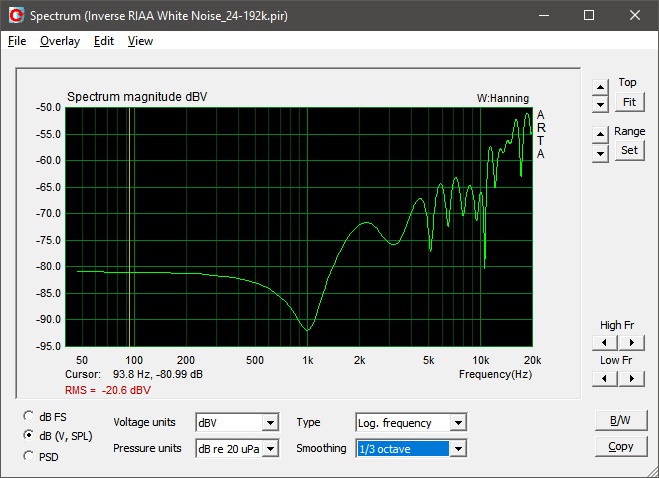Increase range with Range up arrow
Image resolution: width=659 pixels, height=478 pixels.
pos(600,135)
